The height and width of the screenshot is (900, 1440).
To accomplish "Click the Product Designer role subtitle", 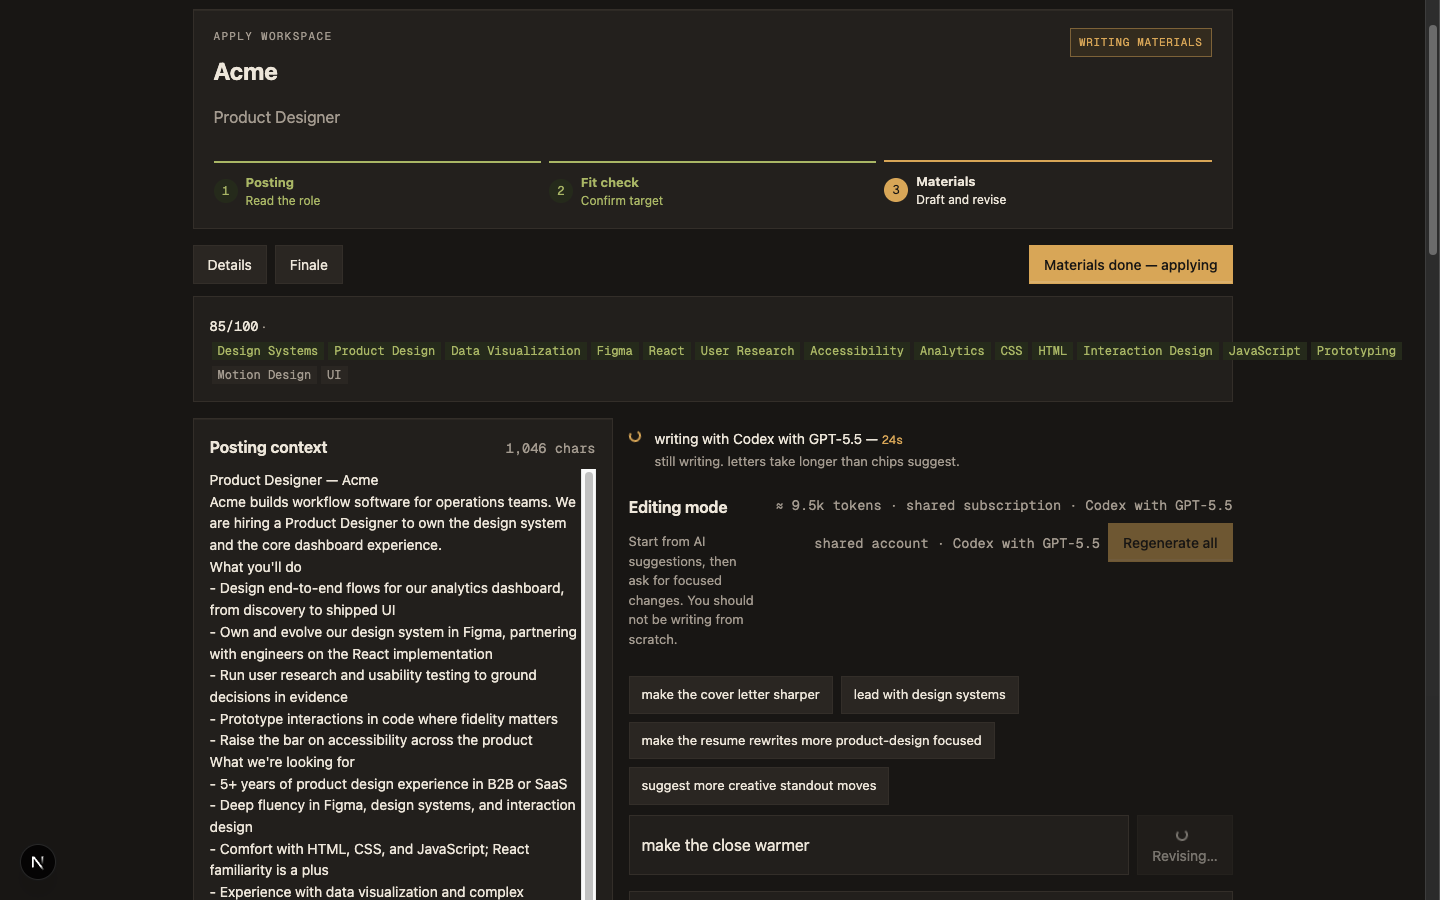I will [x=277, y=118].
